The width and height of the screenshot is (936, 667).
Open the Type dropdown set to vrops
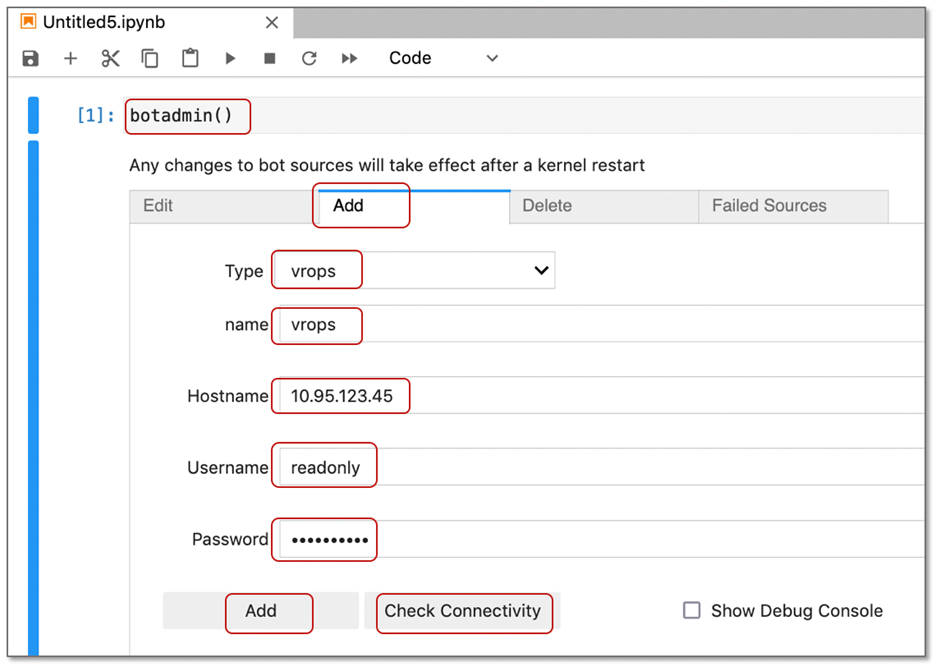coord(413,270)
